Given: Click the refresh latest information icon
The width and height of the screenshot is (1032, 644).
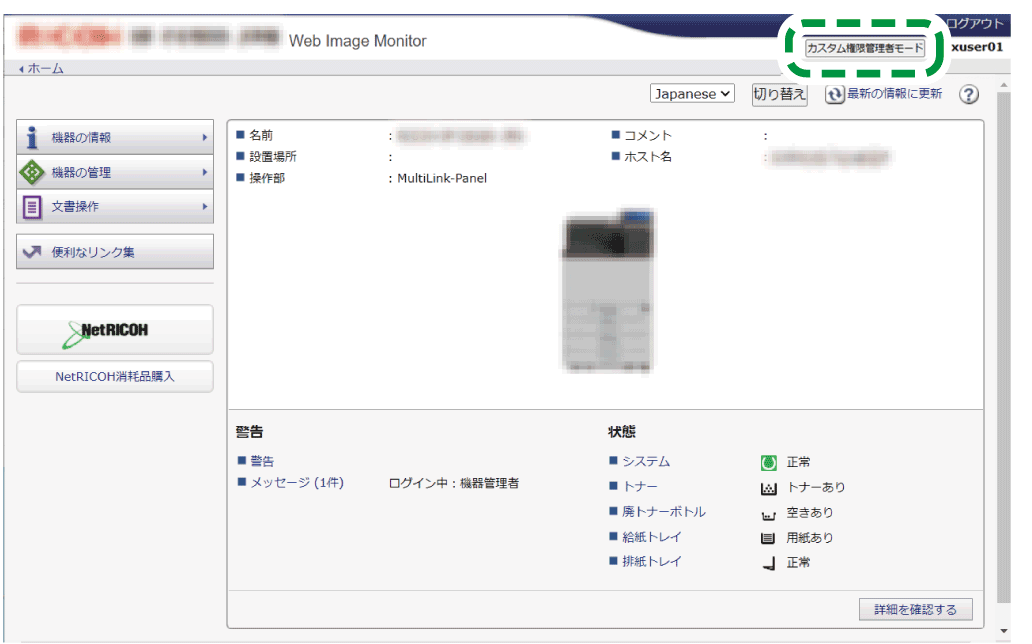Looking at the screenshot, I should 834,94.
